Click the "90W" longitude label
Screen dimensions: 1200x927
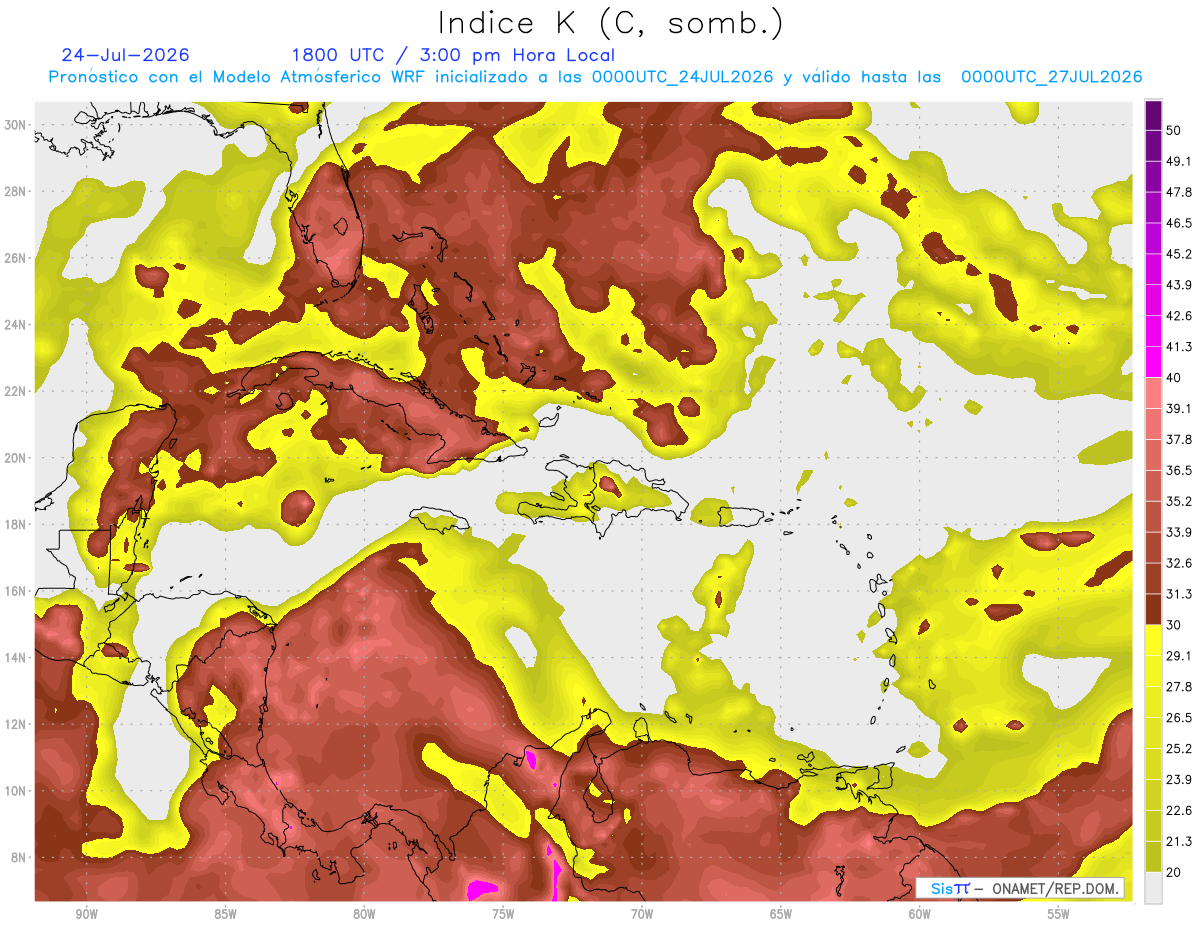pyautogui.click(x=86, y=914)
